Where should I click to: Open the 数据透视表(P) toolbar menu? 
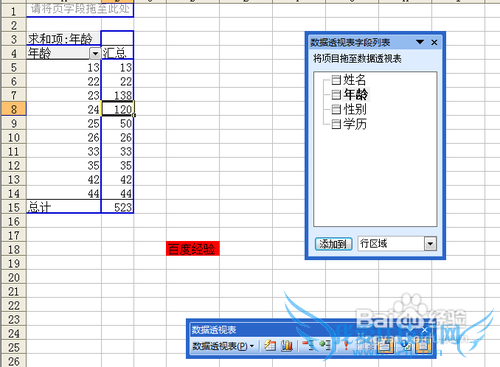coord(223,346)
